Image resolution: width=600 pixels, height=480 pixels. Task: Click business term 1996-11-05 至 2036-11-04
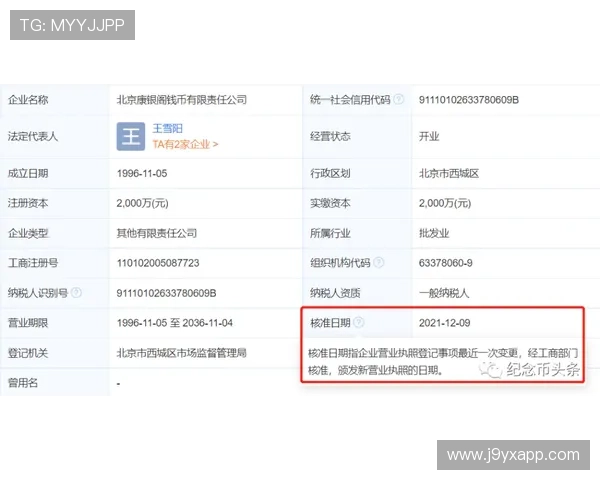(x=174, y=323)
